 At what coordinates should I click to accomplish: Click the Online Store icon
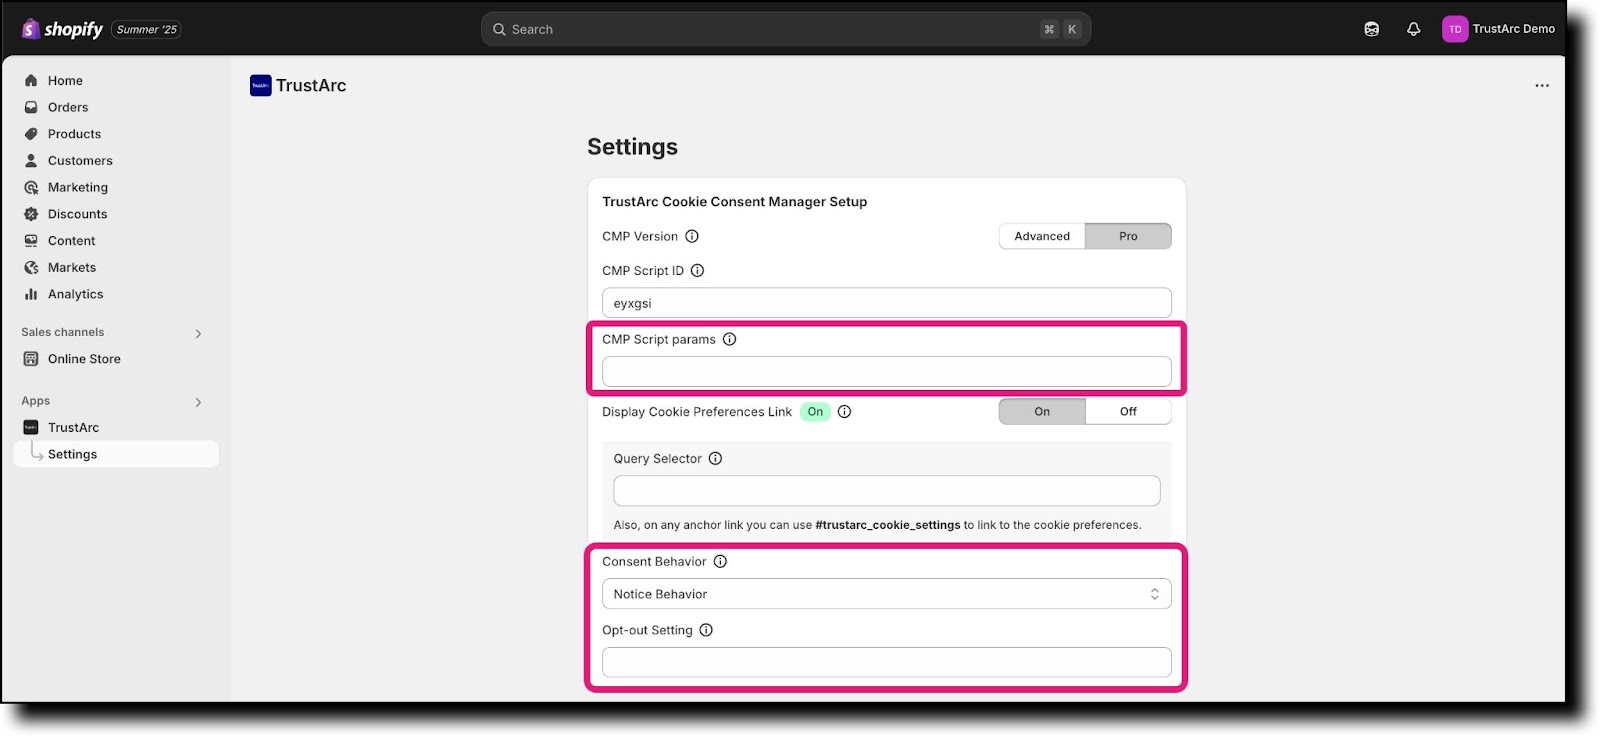pos(31,359)
